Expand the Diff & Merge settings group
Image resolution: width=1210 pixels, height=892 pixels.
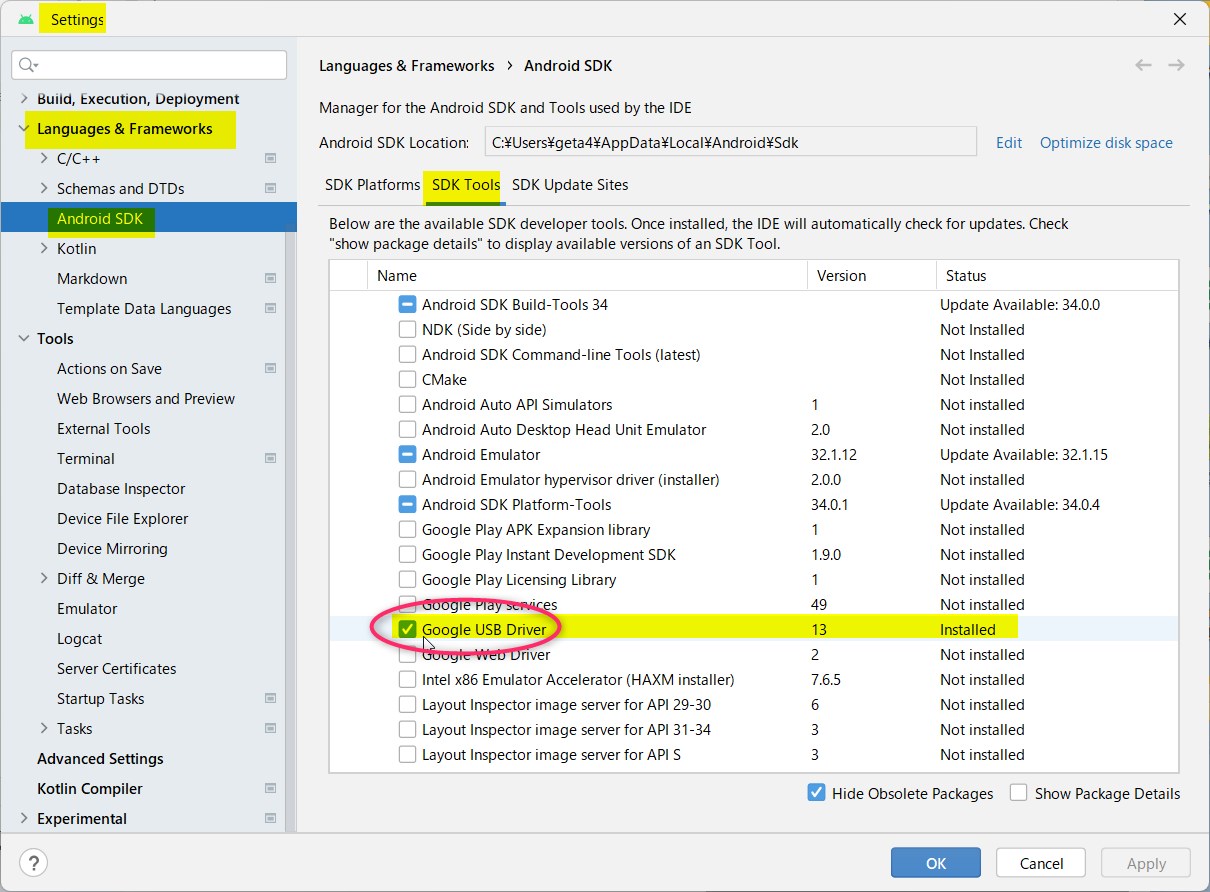click(x=44, y=578)
